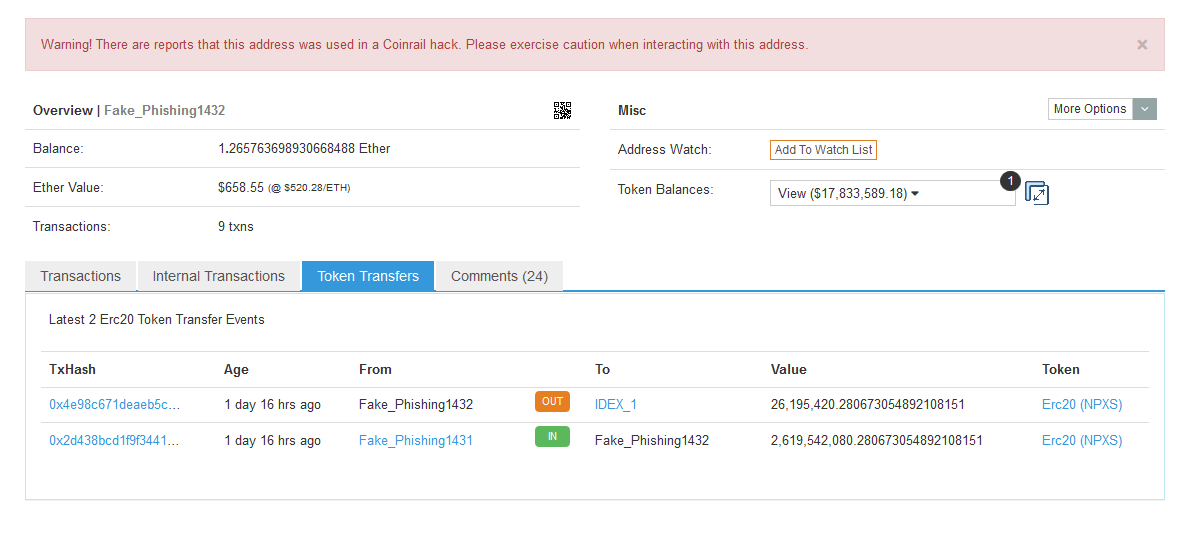The image size is (1197, 533).
Task: Click the orange OUT direction badge
Action: [x=552, y=402]
